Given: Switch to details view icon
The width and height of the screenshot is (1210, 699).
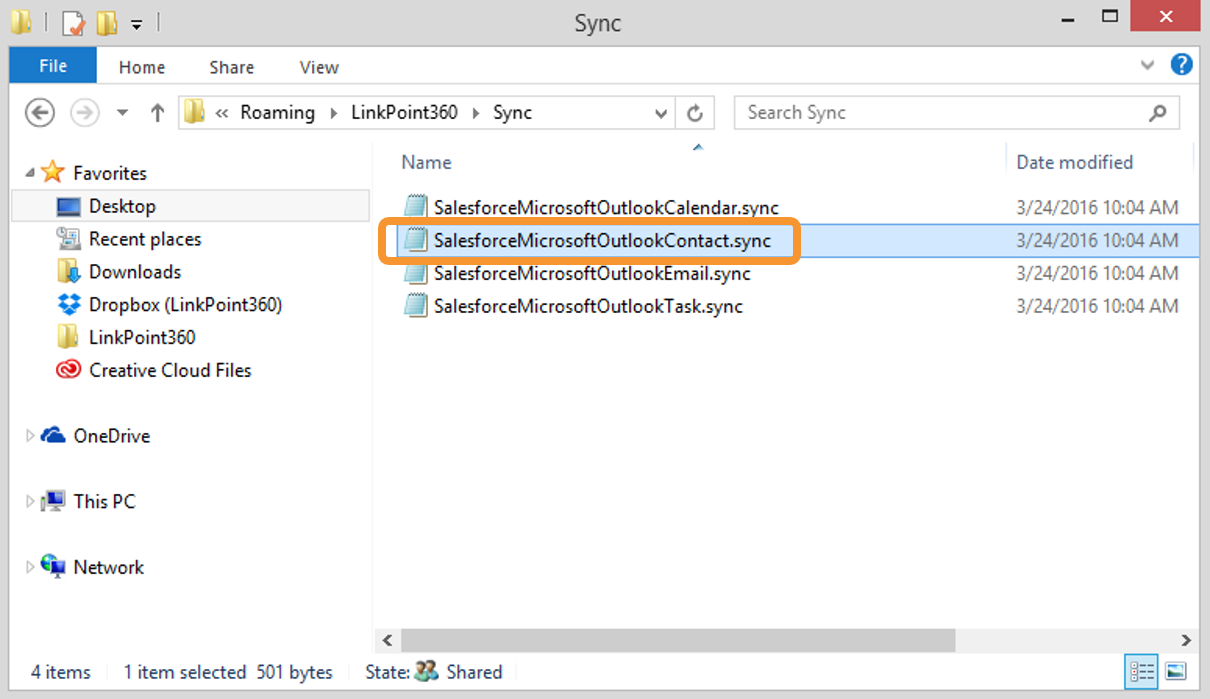Looking at the screenshot, I should pyautogui.click(x=1141, y=671).
